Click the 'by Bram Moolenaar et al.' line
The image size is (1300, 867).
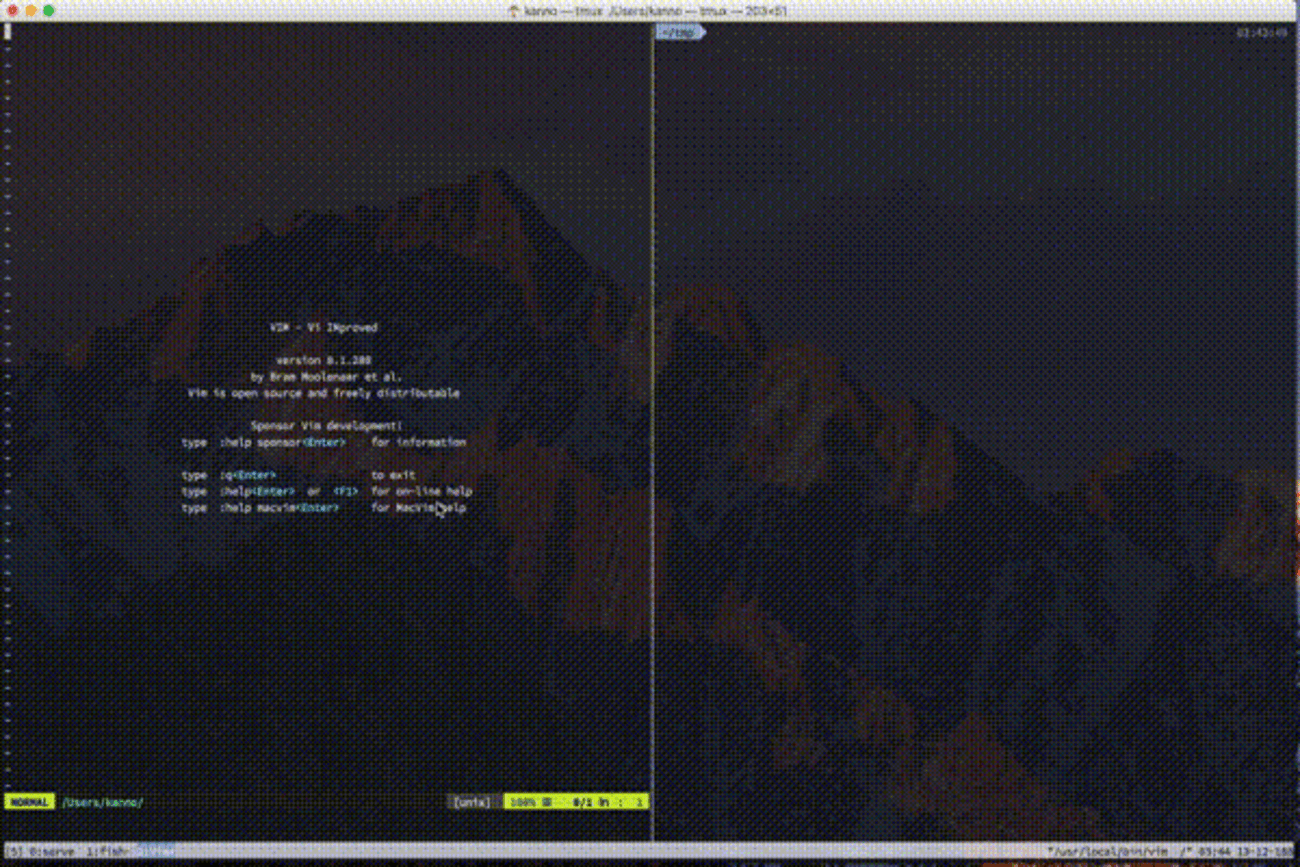coord(326,377)
